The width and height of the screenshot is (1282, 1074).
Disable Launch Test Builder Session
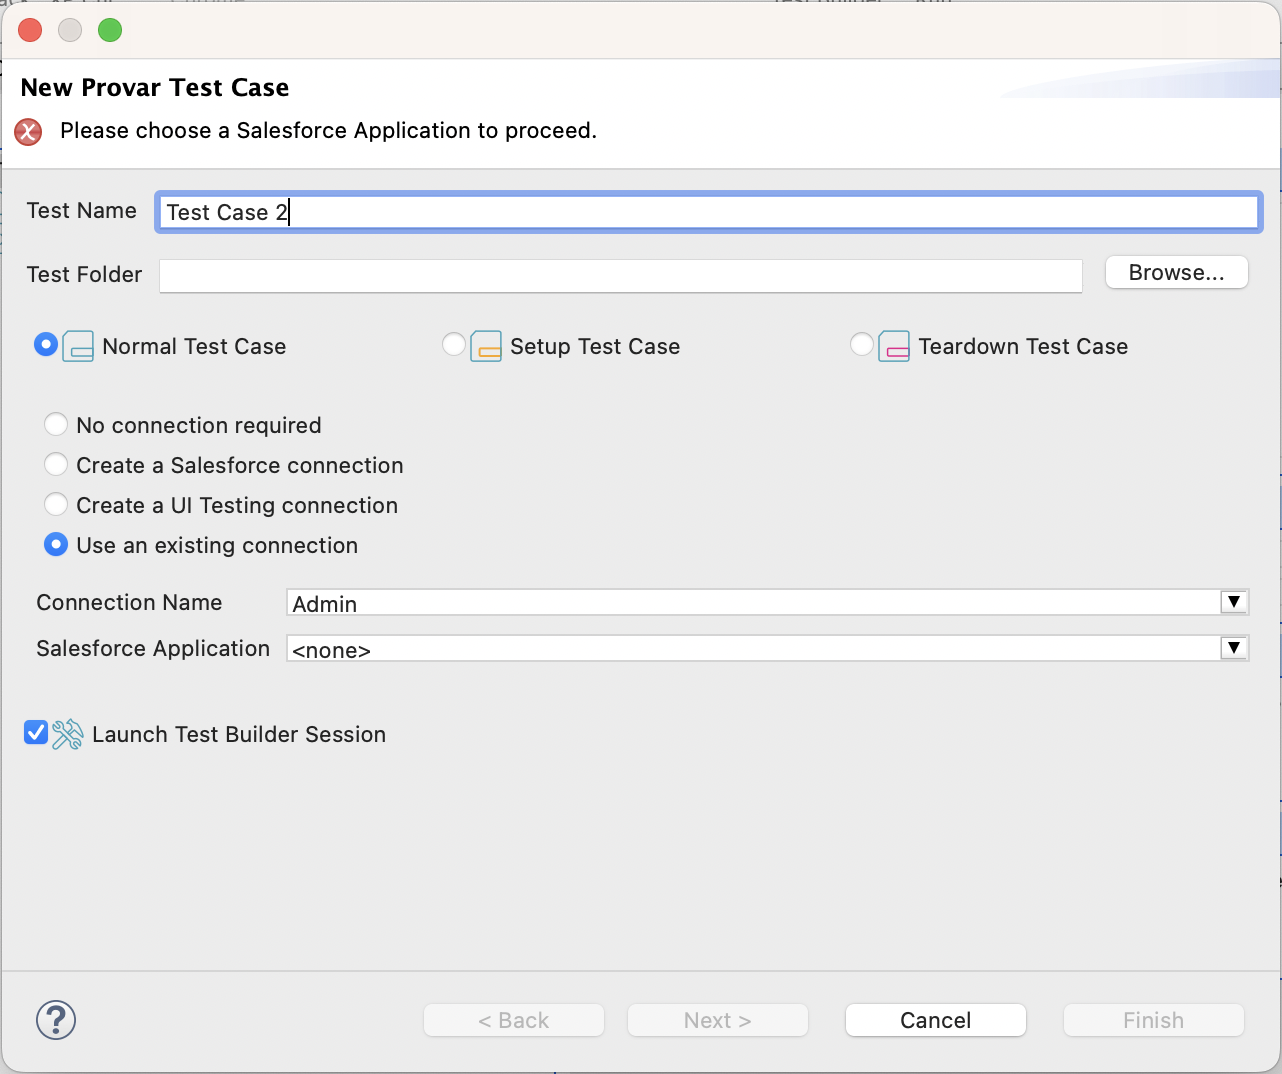tap(35, 733)
